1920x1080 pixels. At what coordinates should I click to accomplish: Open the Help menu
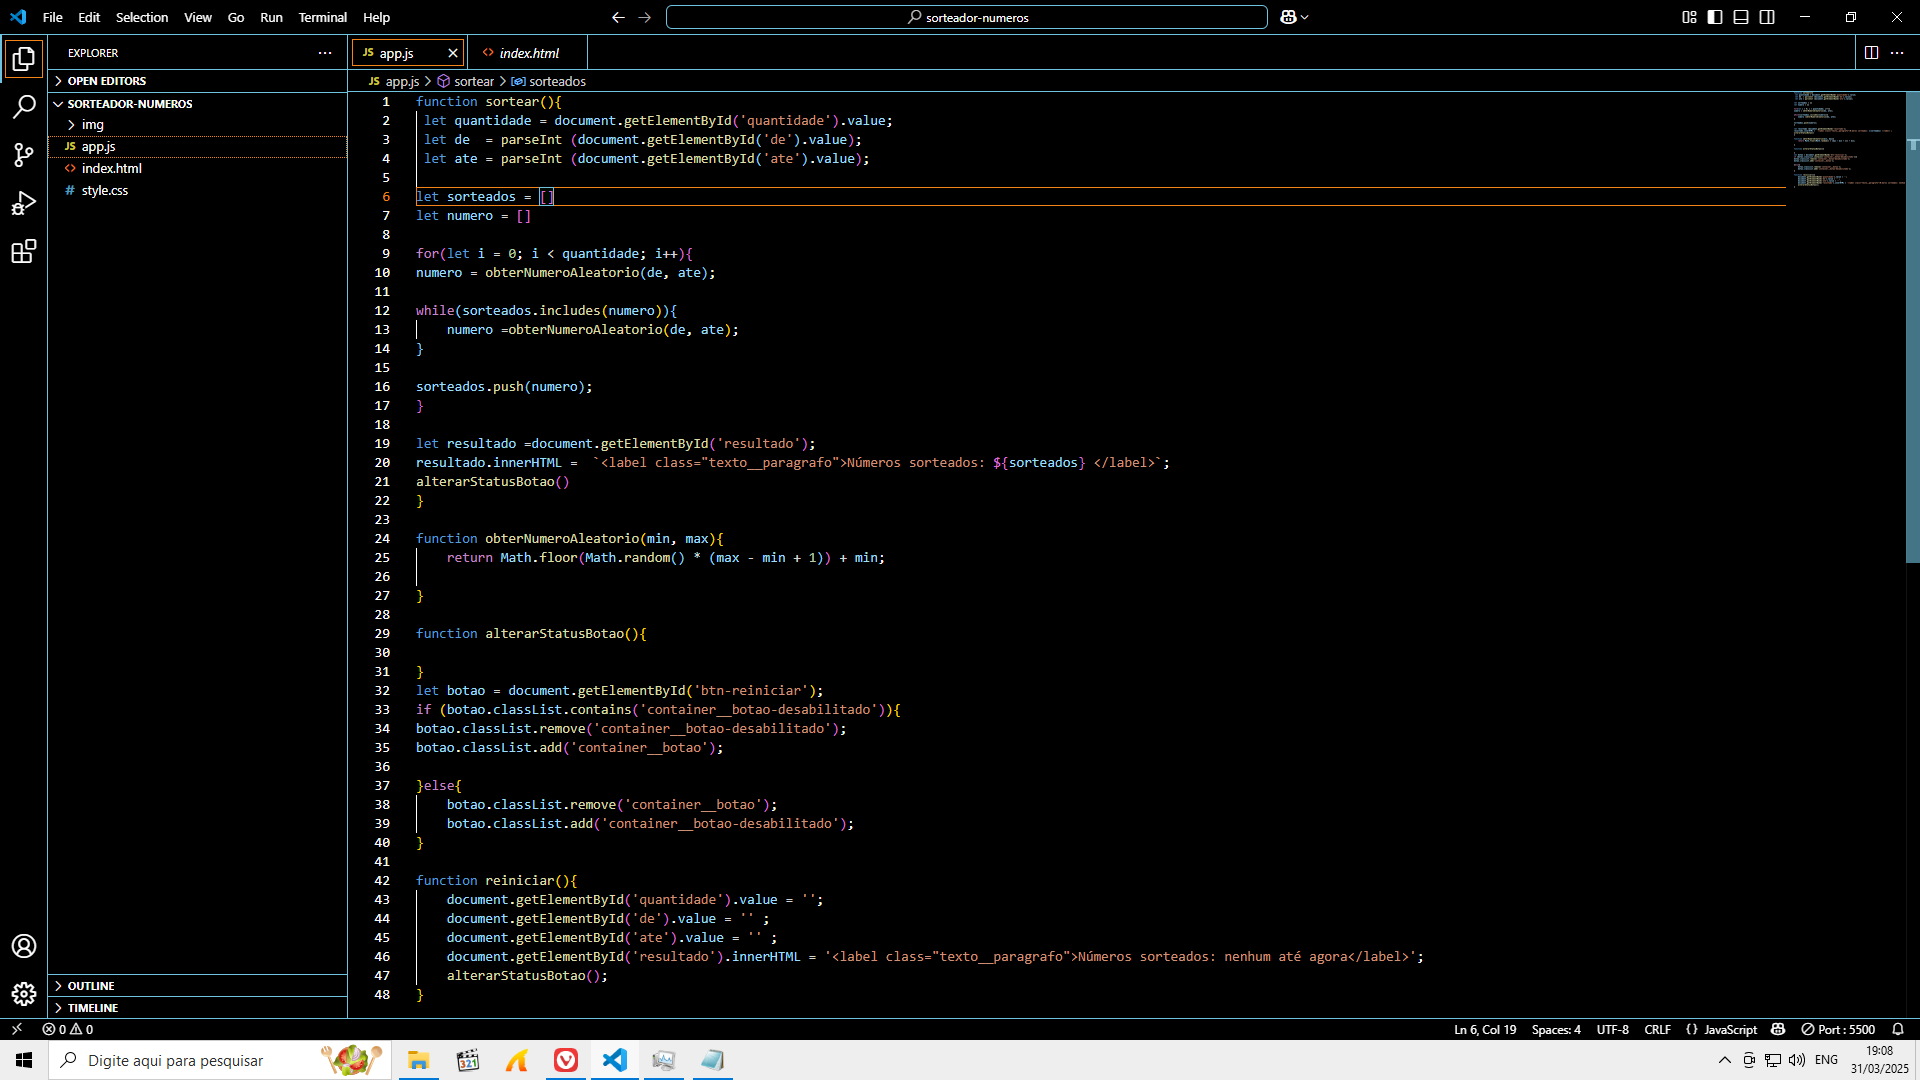377,17
